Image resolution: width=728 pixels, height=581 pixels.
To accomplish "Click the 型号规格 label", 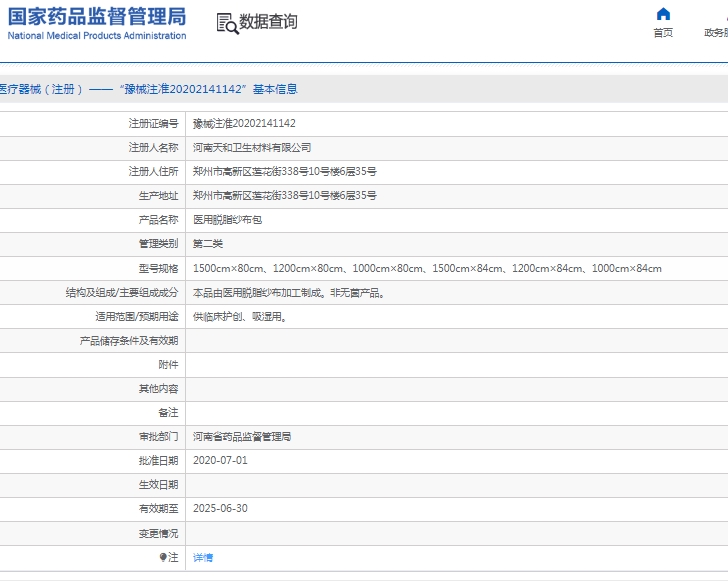I will click(x=158, y=268).
